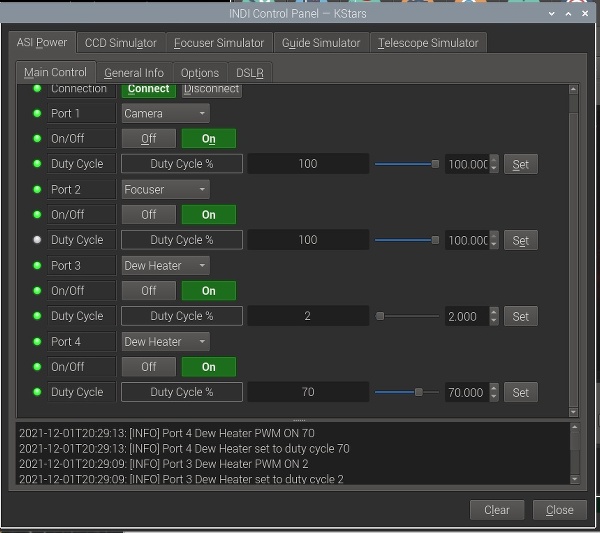Turn Off Port 4 power
This screenshot has height=533, width=600.
pyautogui.click(x=148, y=367)
